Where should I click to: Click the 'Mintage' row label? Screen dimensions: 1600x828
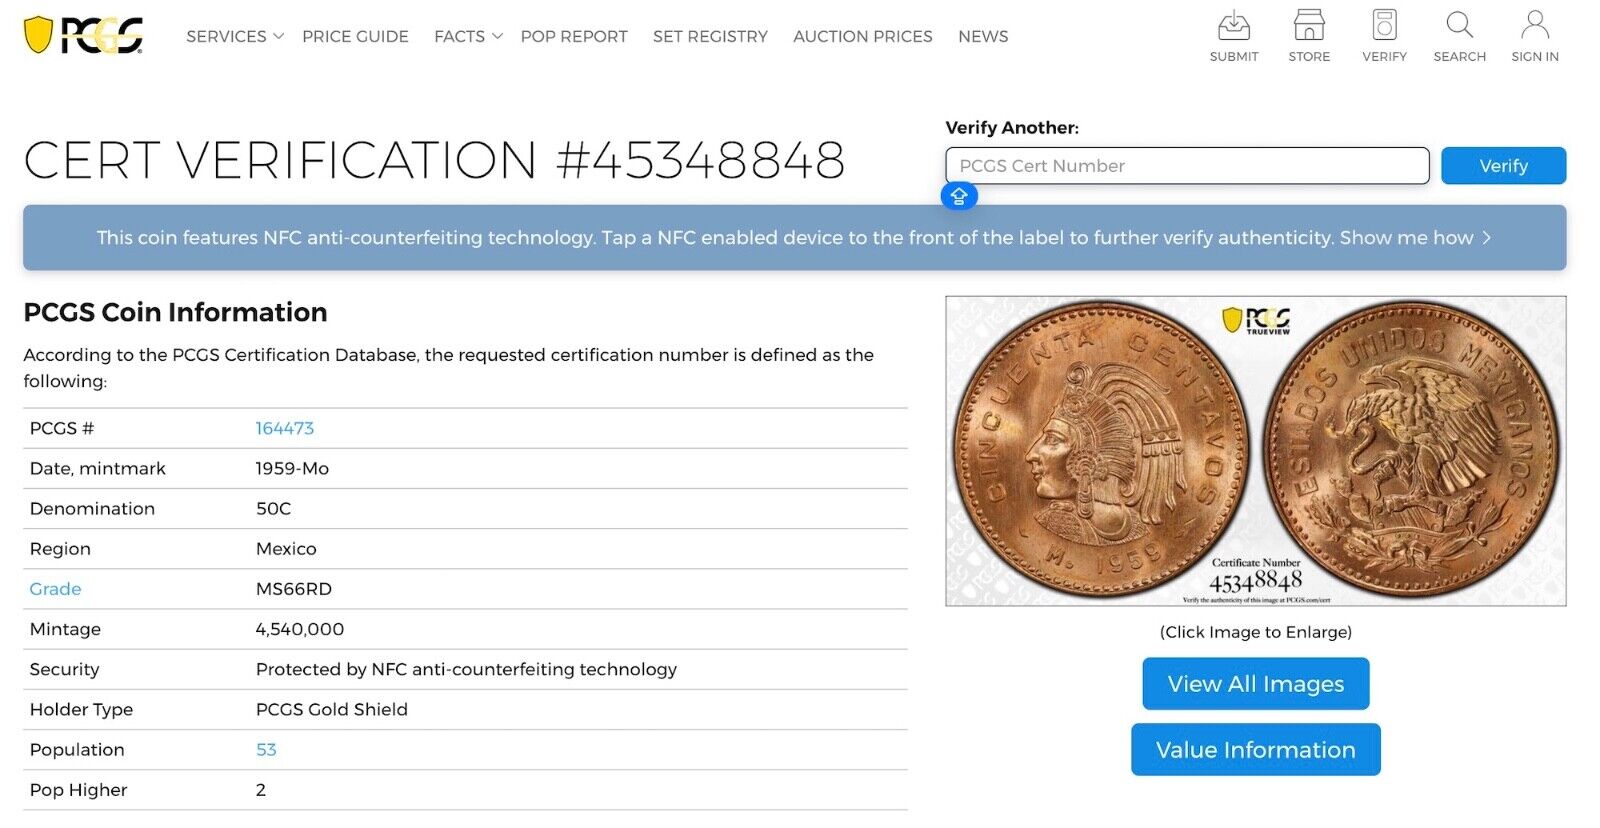(65, 629)
